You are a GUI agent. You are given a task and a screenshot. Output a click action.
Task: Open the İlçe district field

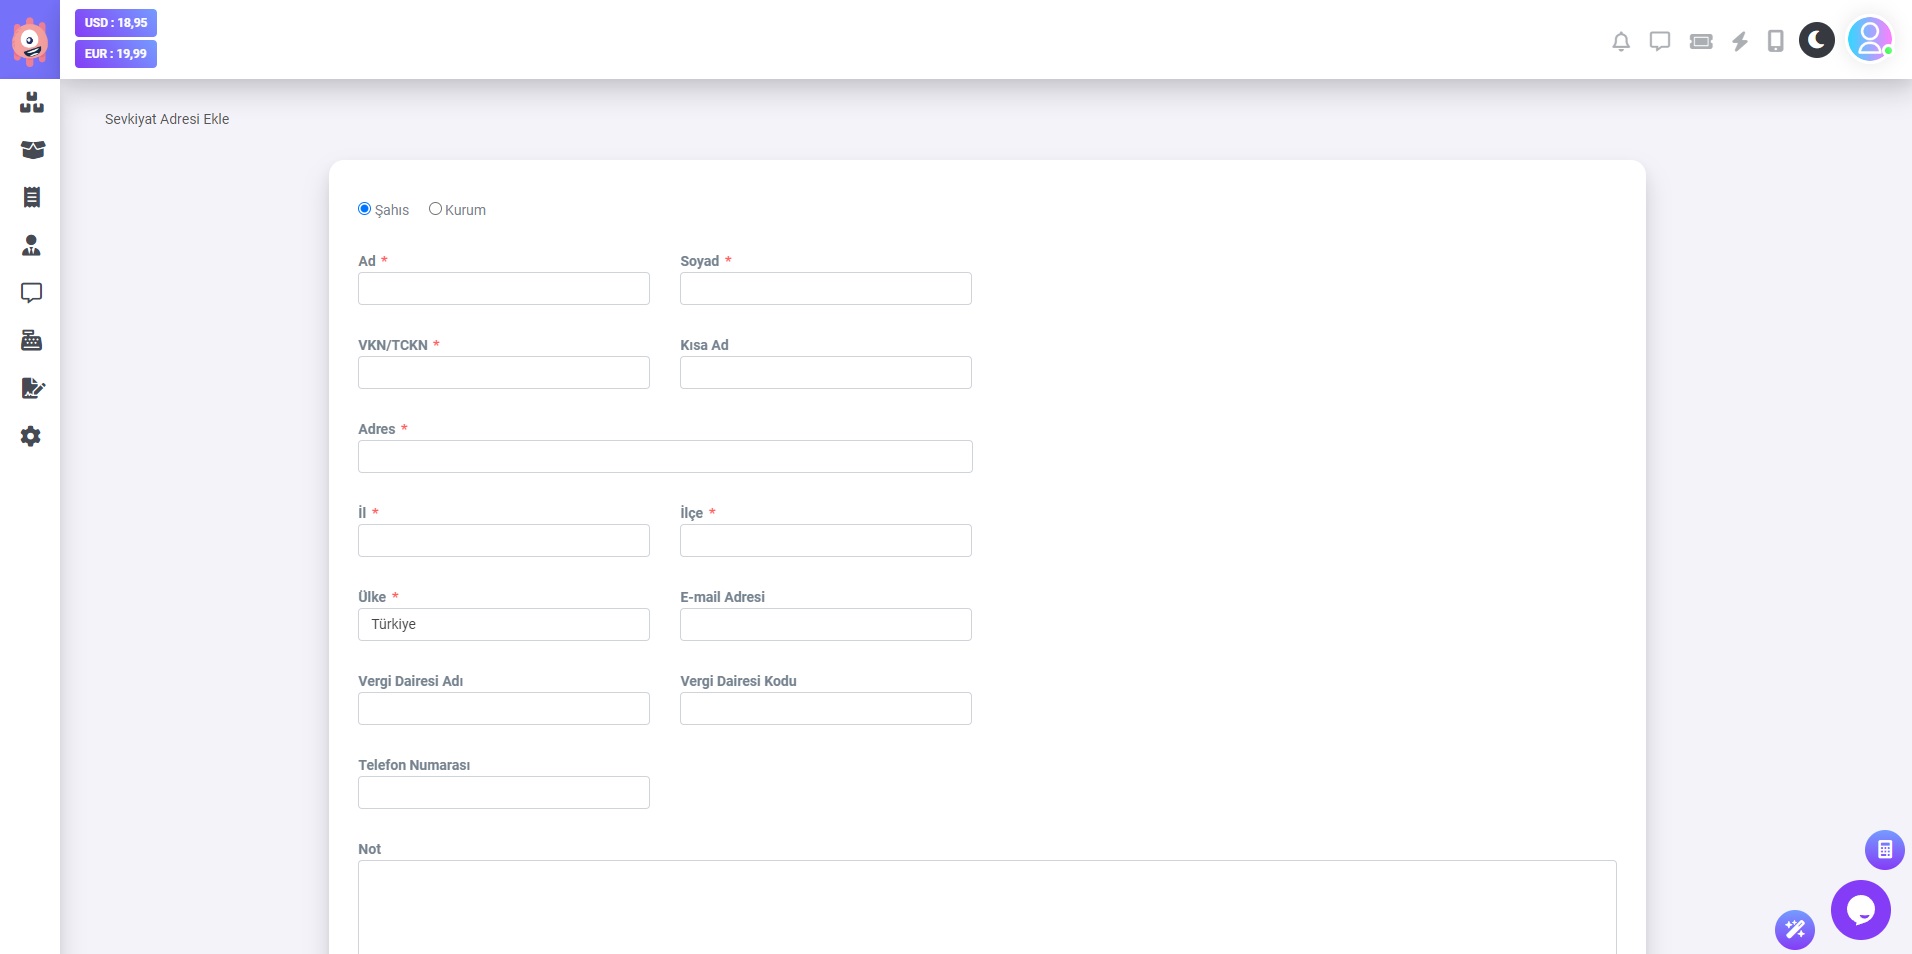(x=826, y=541)
